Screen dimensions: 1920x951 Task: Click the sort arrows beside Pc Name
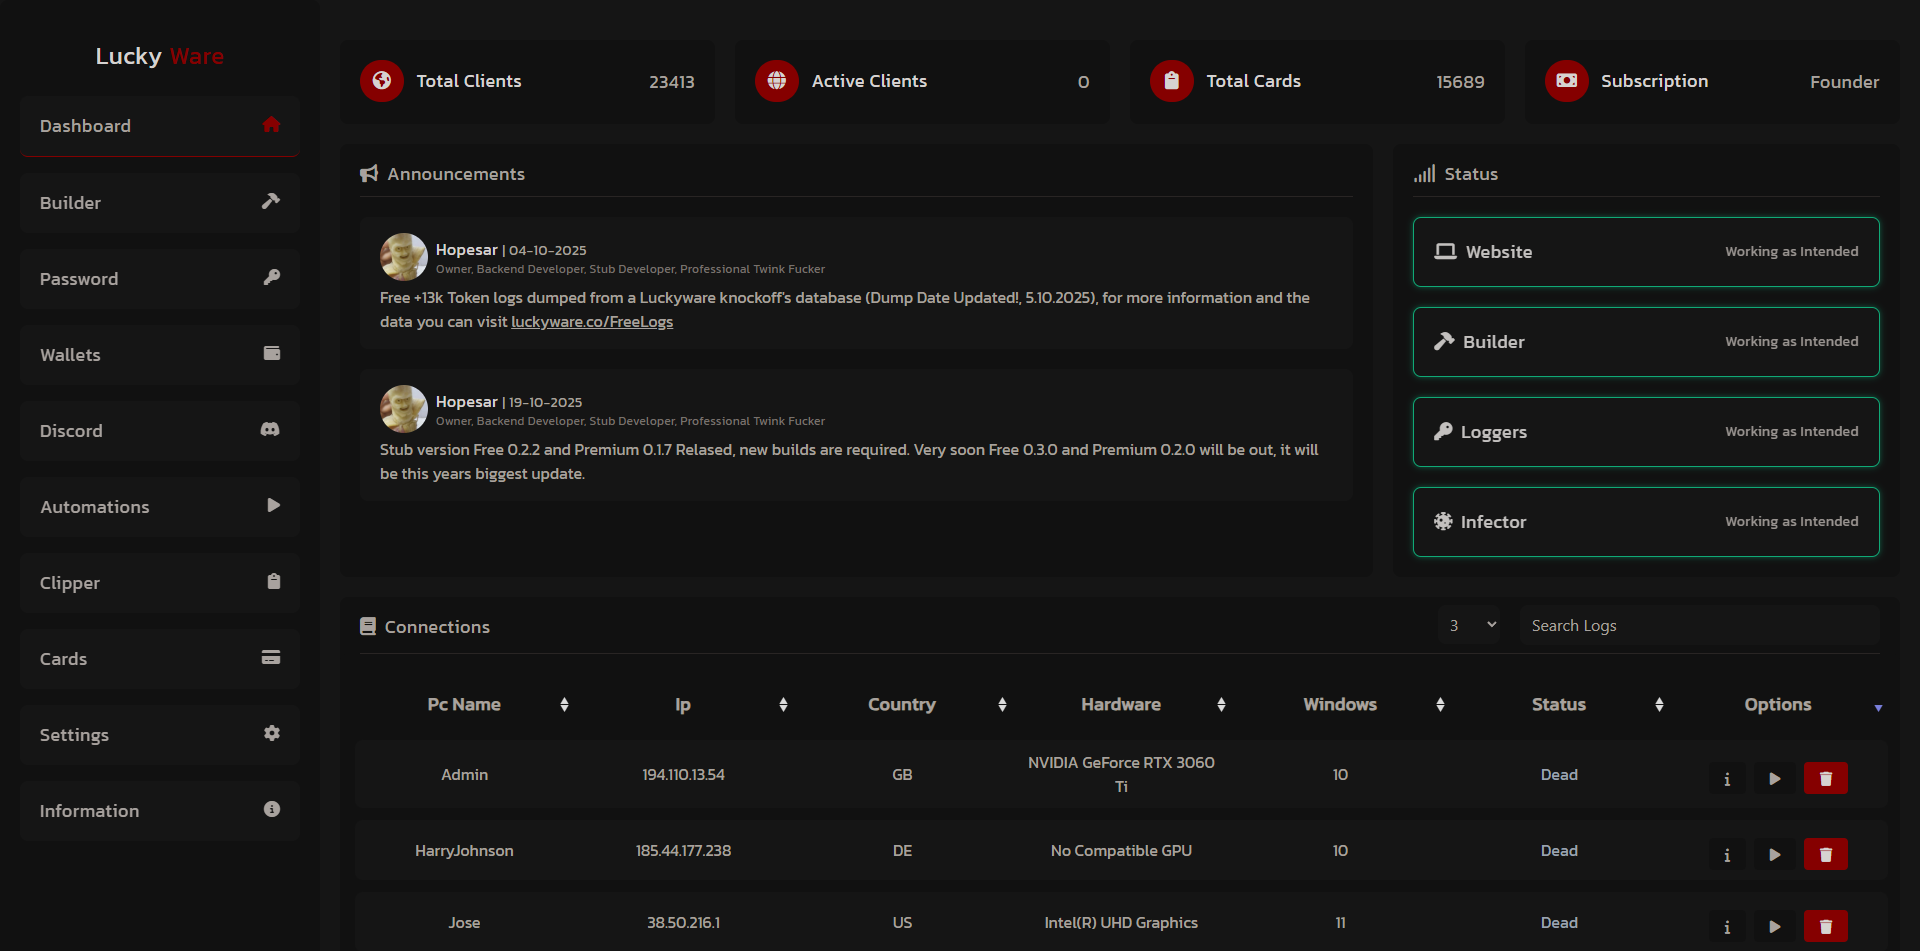(x=564, y=705)
